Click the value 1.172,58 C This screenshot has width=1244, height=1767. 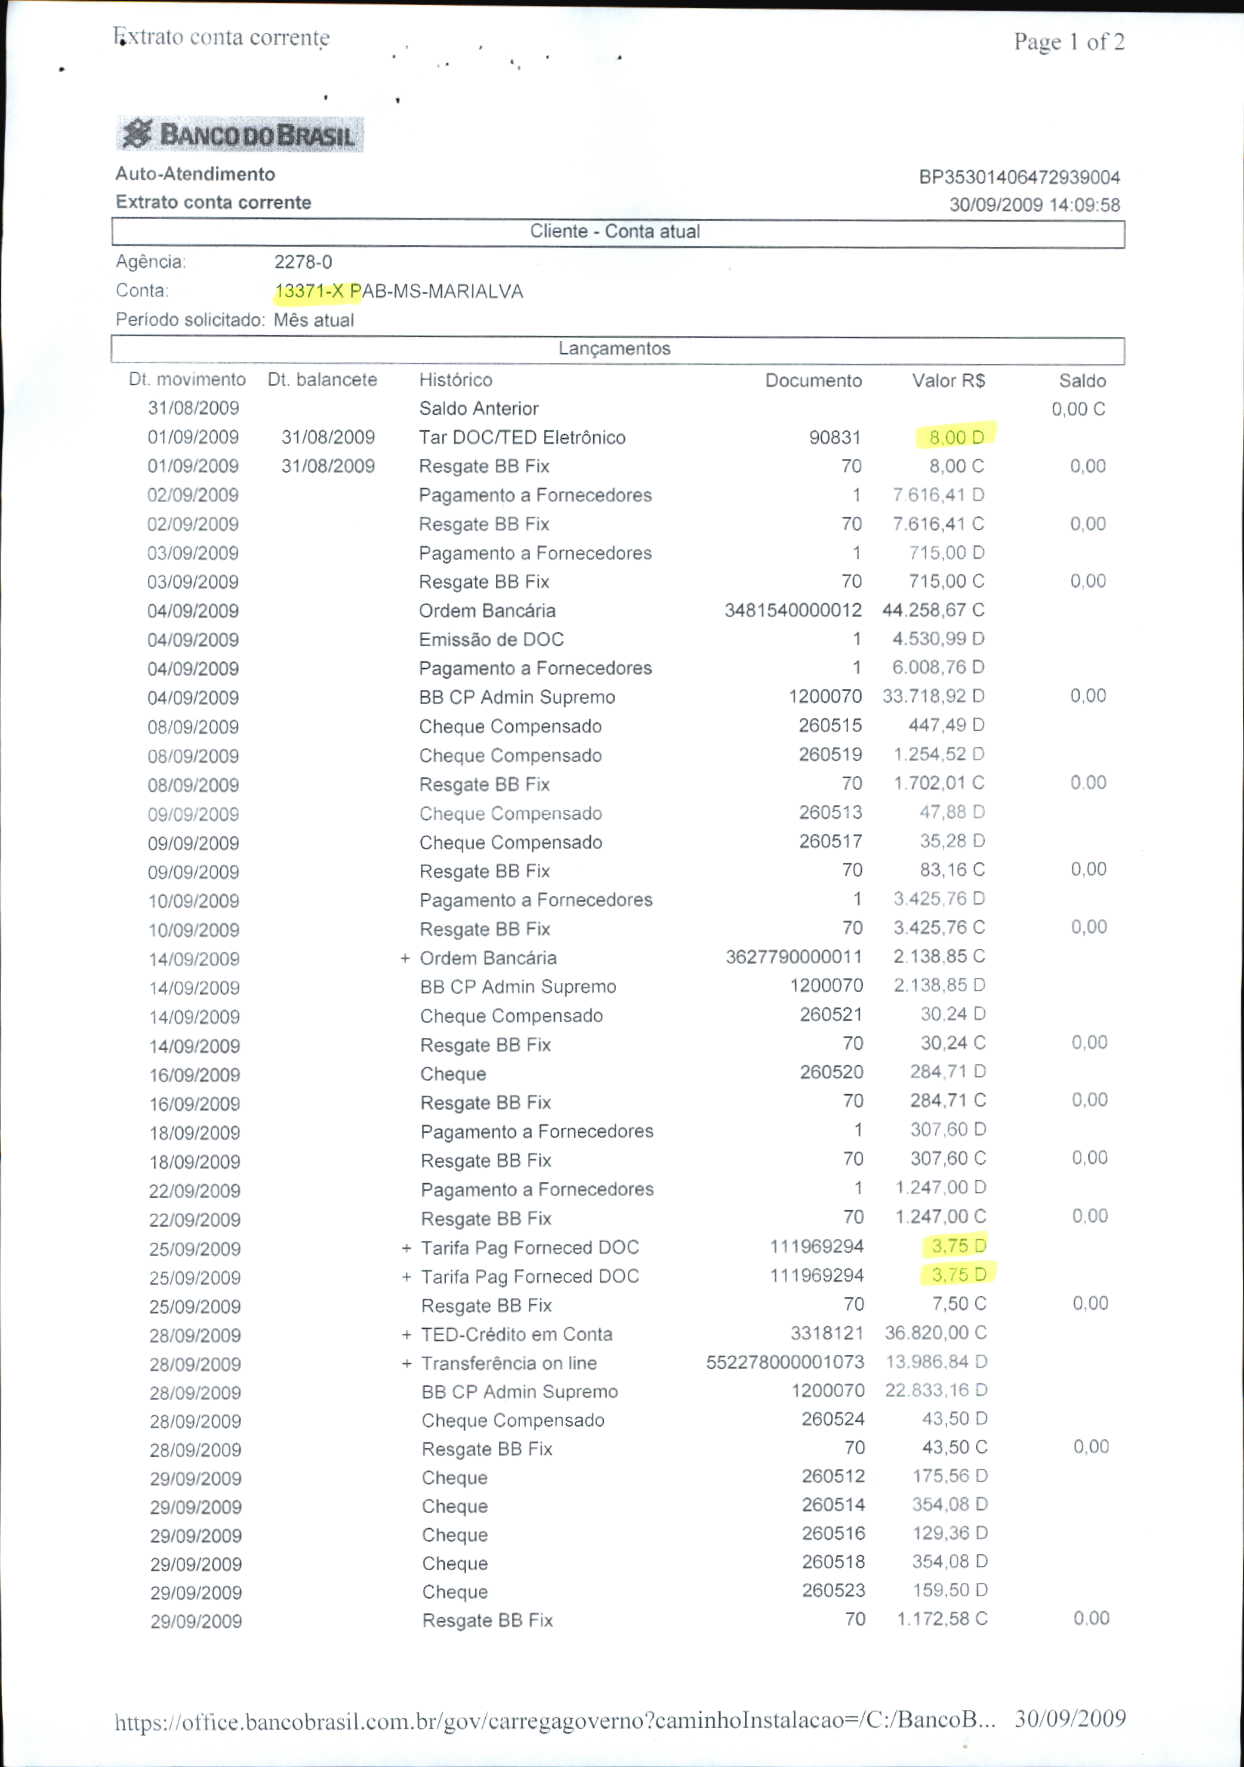pos(942,1620)
